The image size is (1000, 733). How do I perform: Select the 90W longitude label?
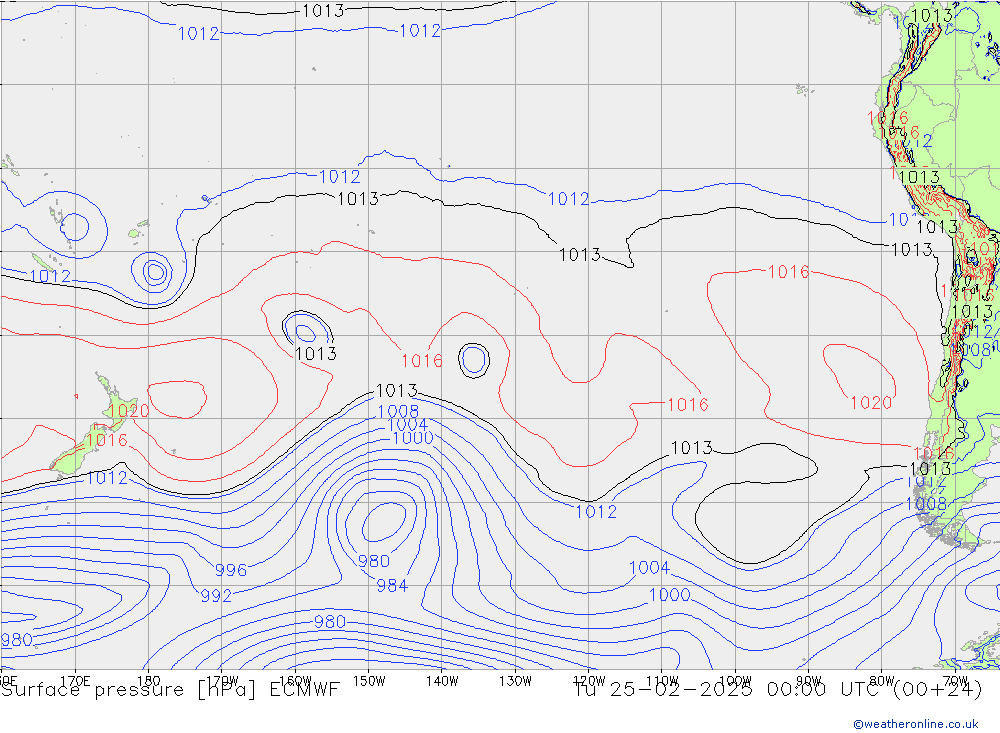tap(809, 681)
